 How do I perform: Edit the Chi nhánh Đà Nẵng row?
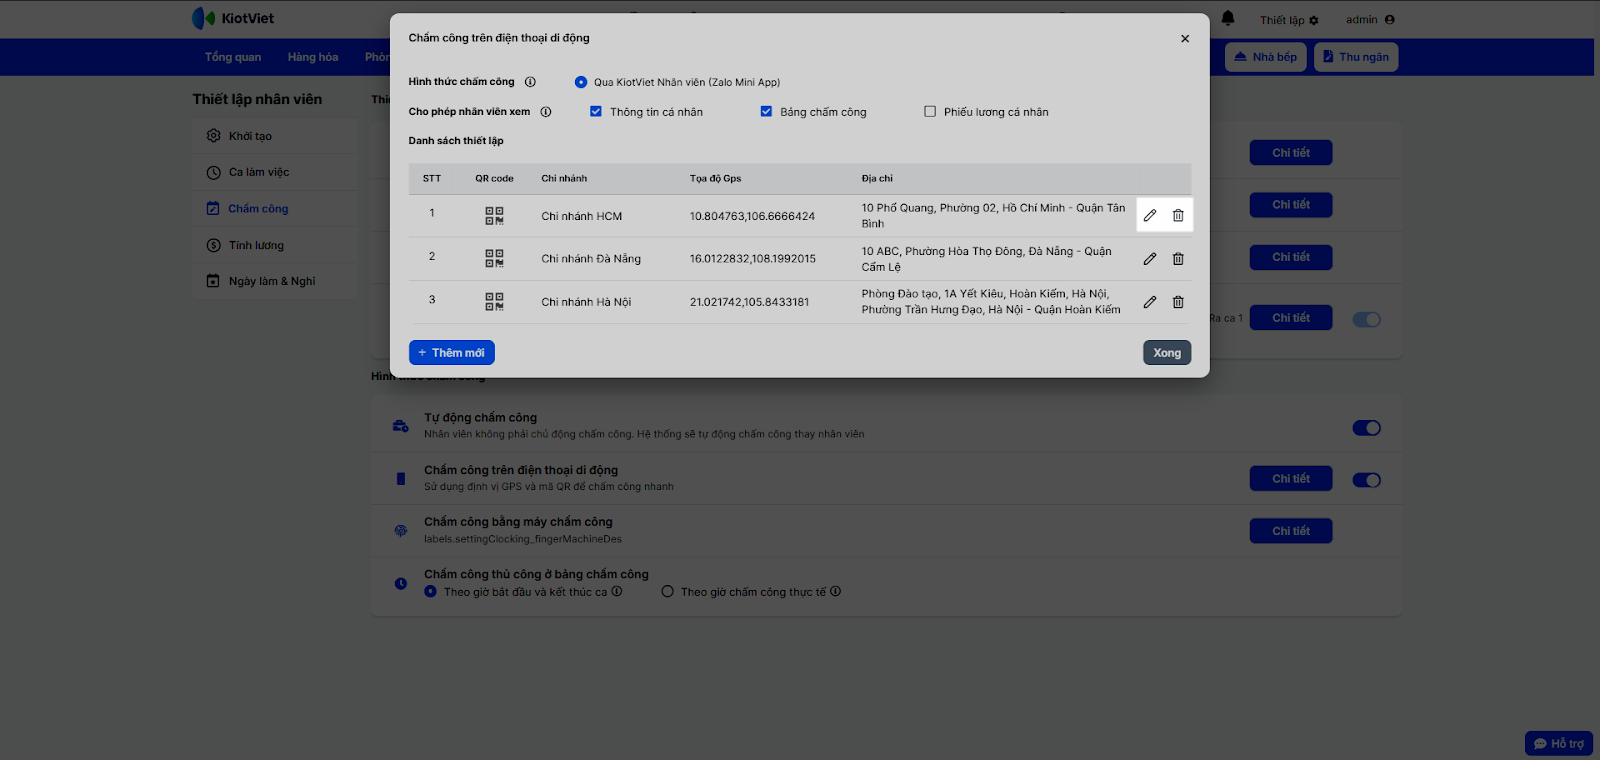tap(1150, 259)
